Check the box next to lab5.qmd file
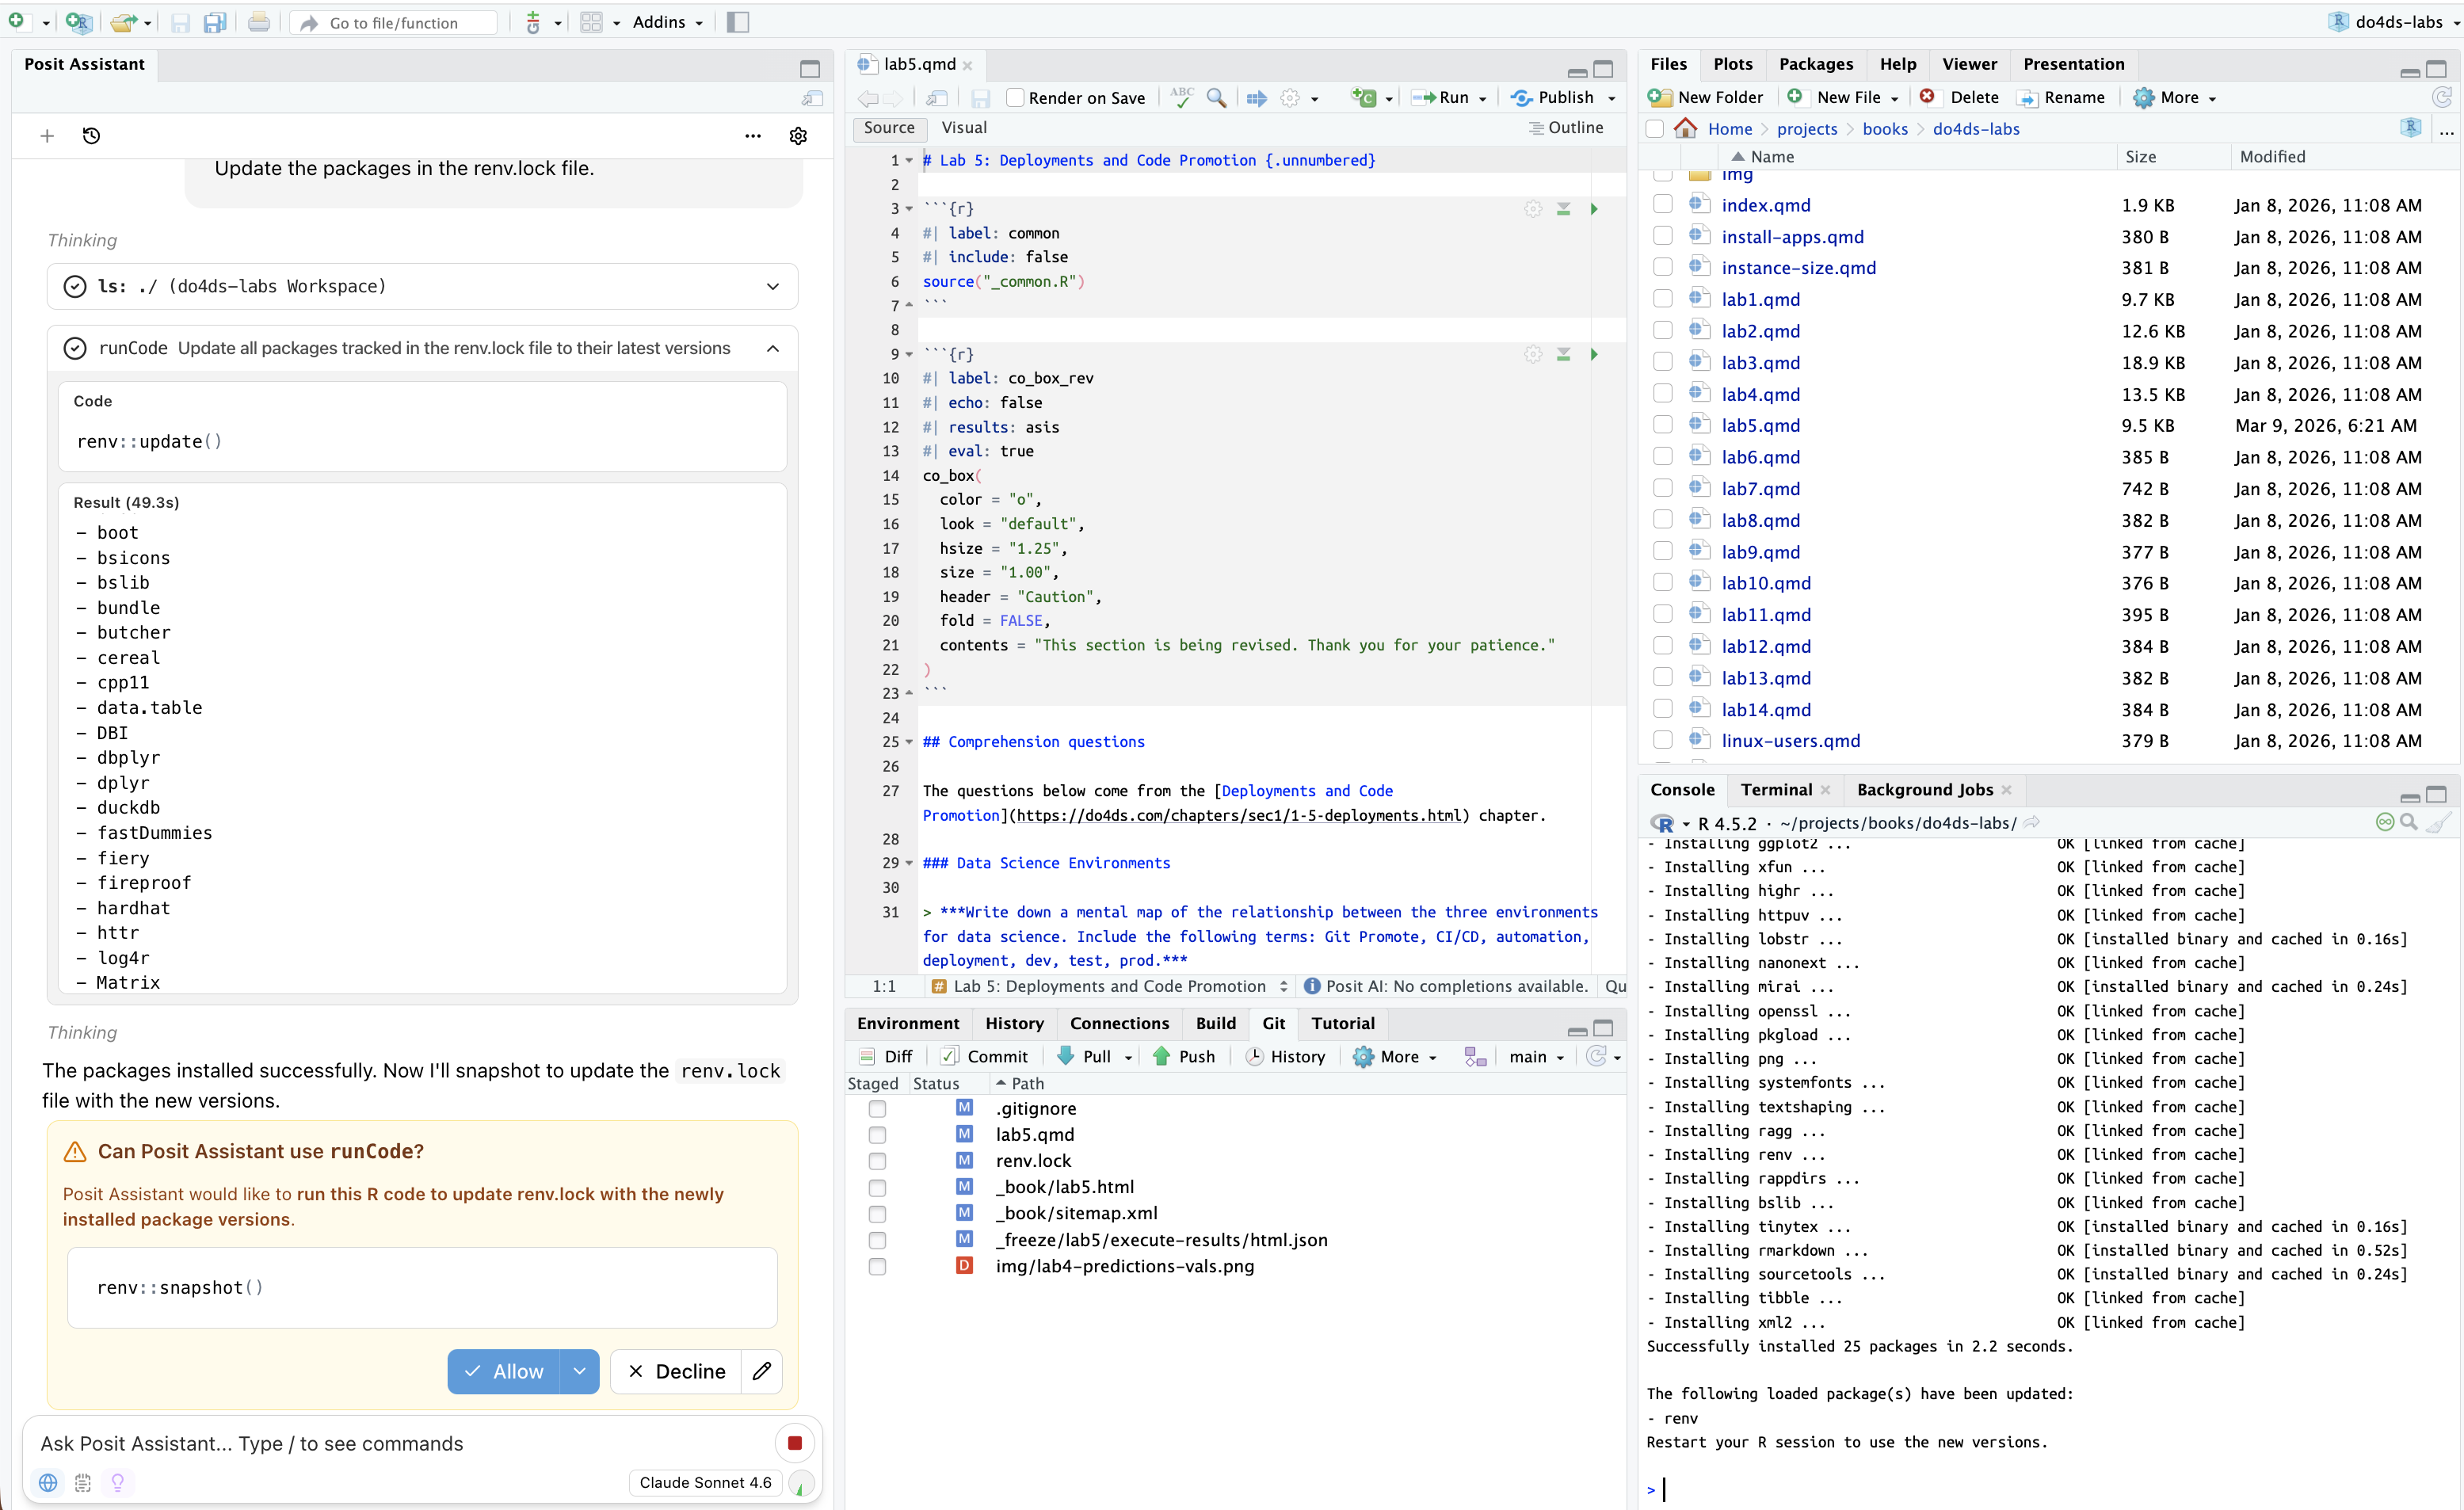 [x=1662, y=425]
